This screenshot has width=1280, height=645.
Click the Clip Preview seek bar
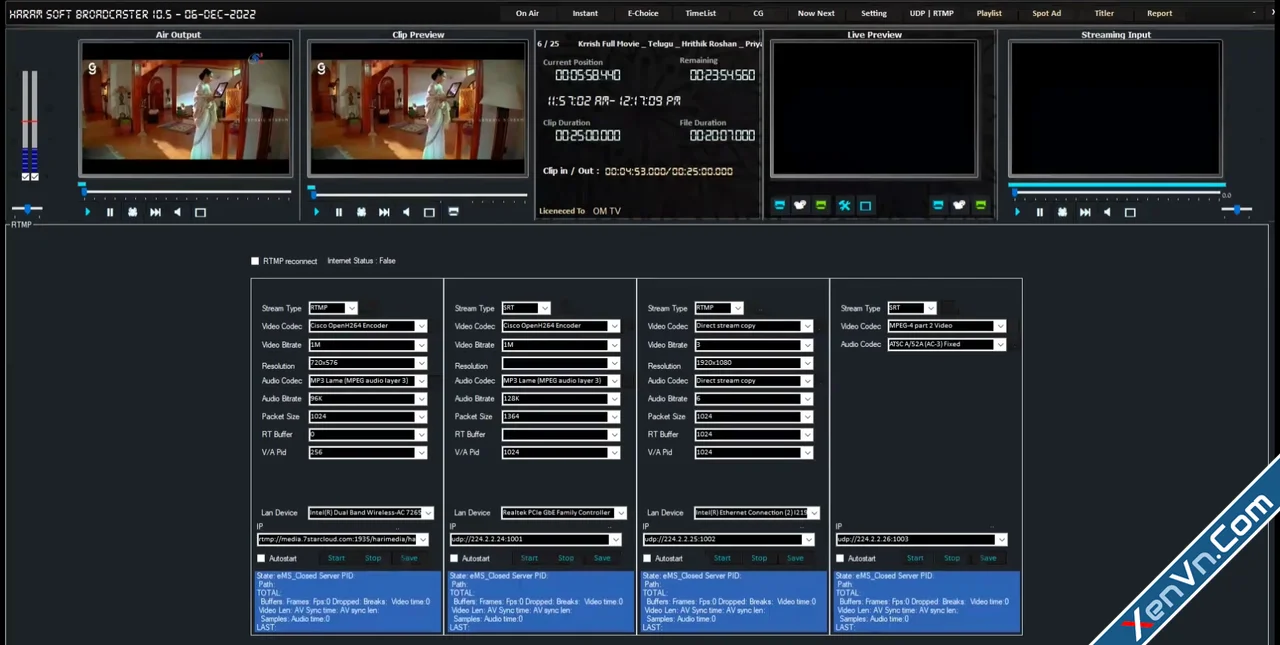coord(418,194)
